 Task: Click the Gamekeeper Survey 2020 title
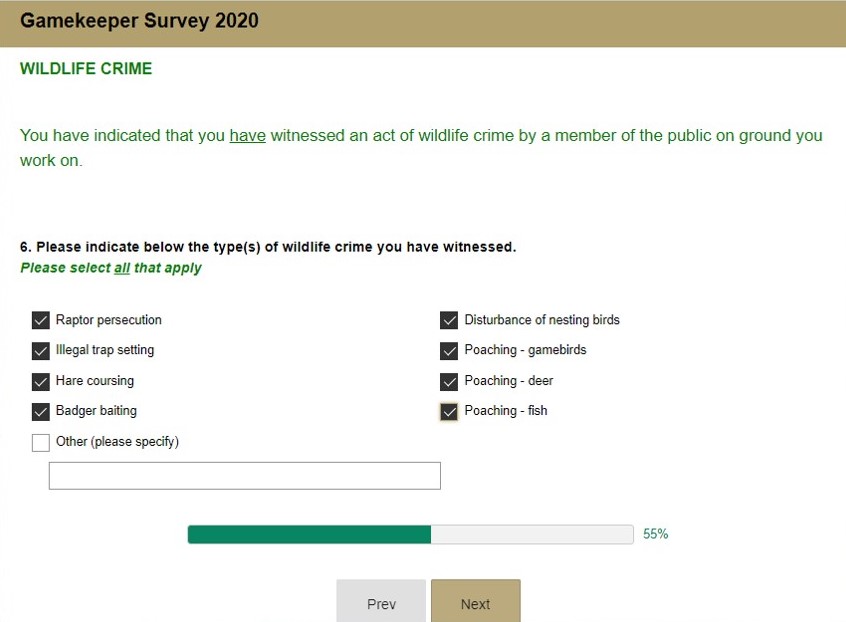(139, 21)
